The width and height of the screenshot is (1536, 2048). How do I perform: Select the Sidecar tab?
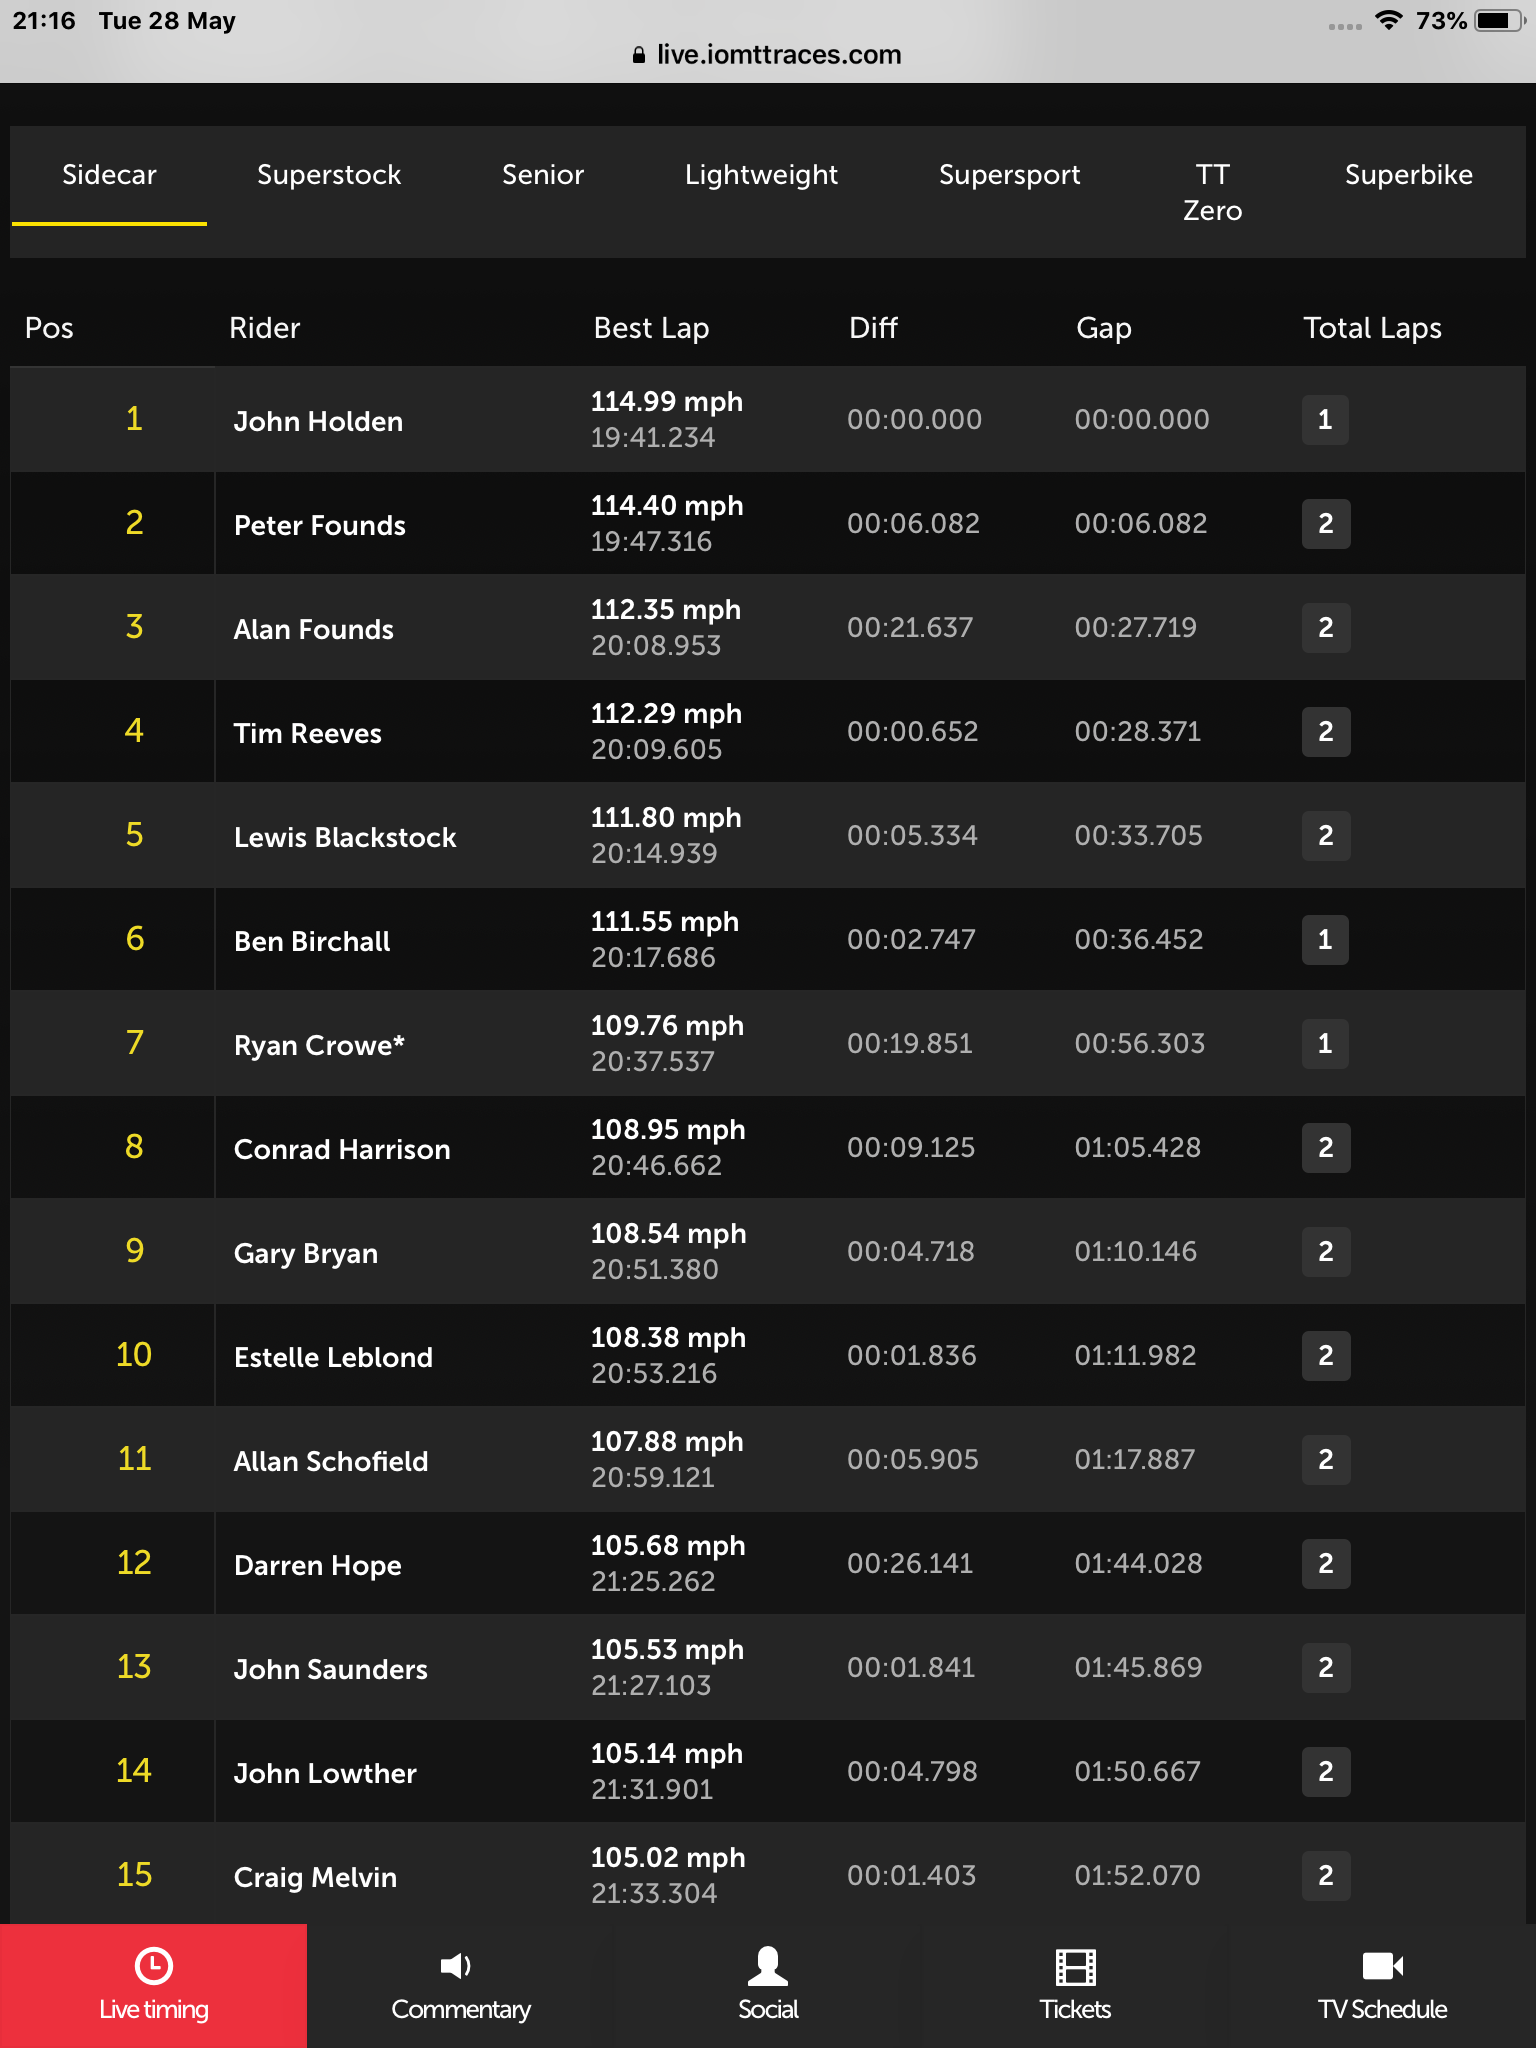click(x=109, y=175)
